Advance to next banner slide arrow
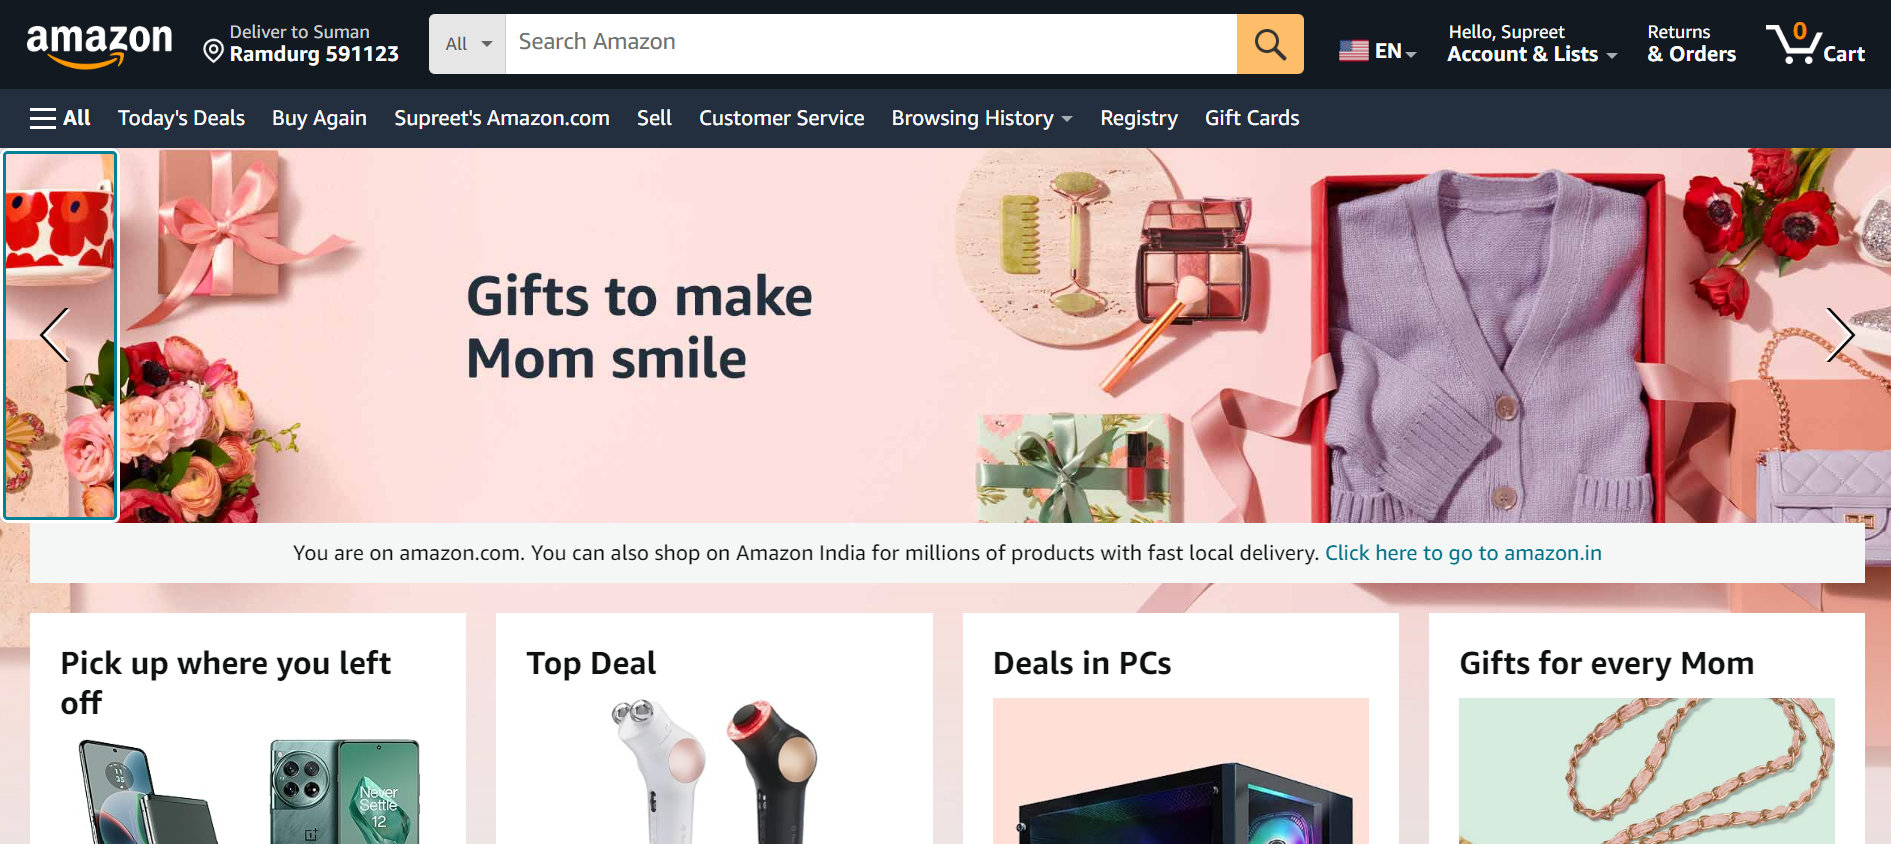This screenshot has height=844, width=1891. (x=1839, y=335)
